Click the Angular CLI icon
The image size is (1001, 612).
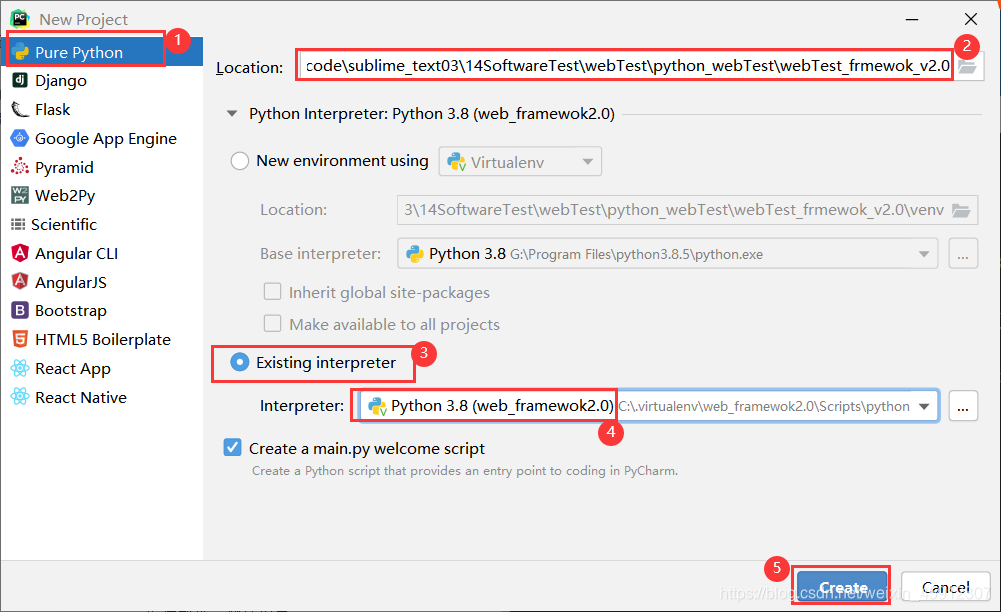(x=20, y=253)
